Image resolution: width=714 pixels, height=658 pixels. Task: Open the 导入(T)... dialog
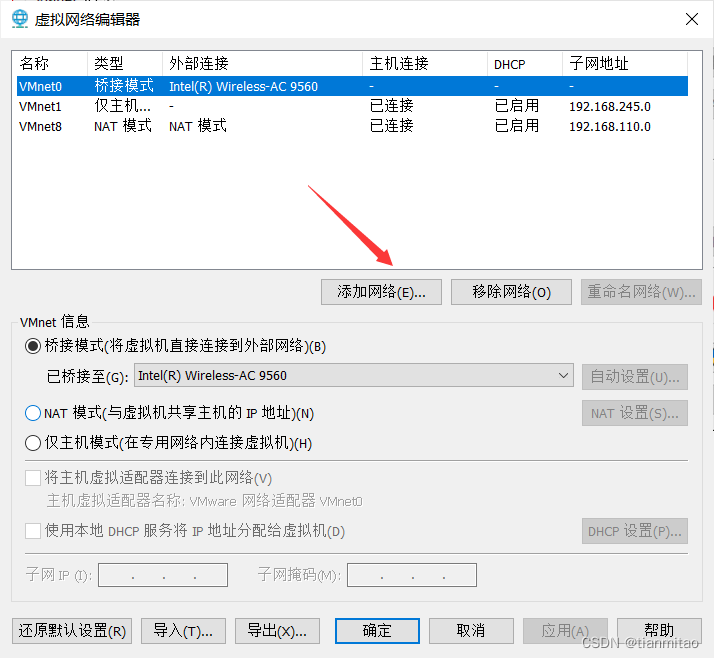[x=183, y=631]
